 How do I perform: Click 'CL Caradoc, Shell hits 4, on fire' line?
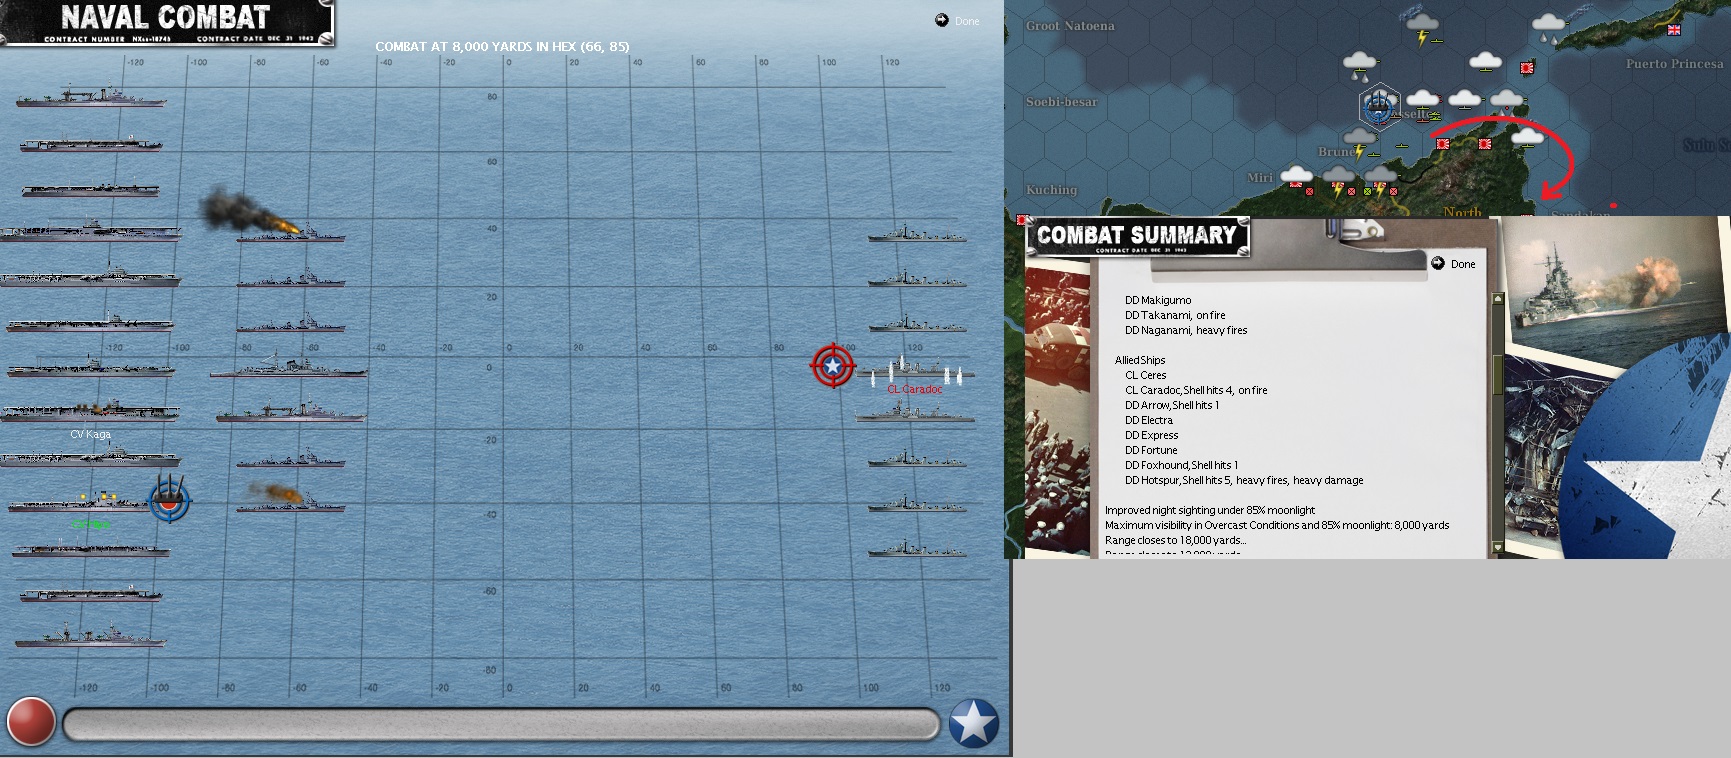click(1196, 390)
